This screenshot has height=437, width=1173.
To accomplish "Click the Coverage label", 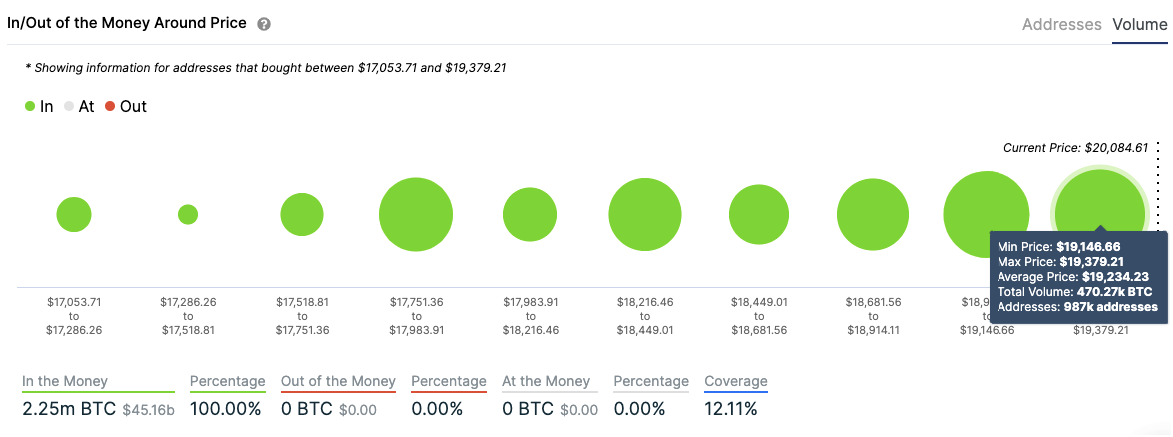I will [736, 381].
